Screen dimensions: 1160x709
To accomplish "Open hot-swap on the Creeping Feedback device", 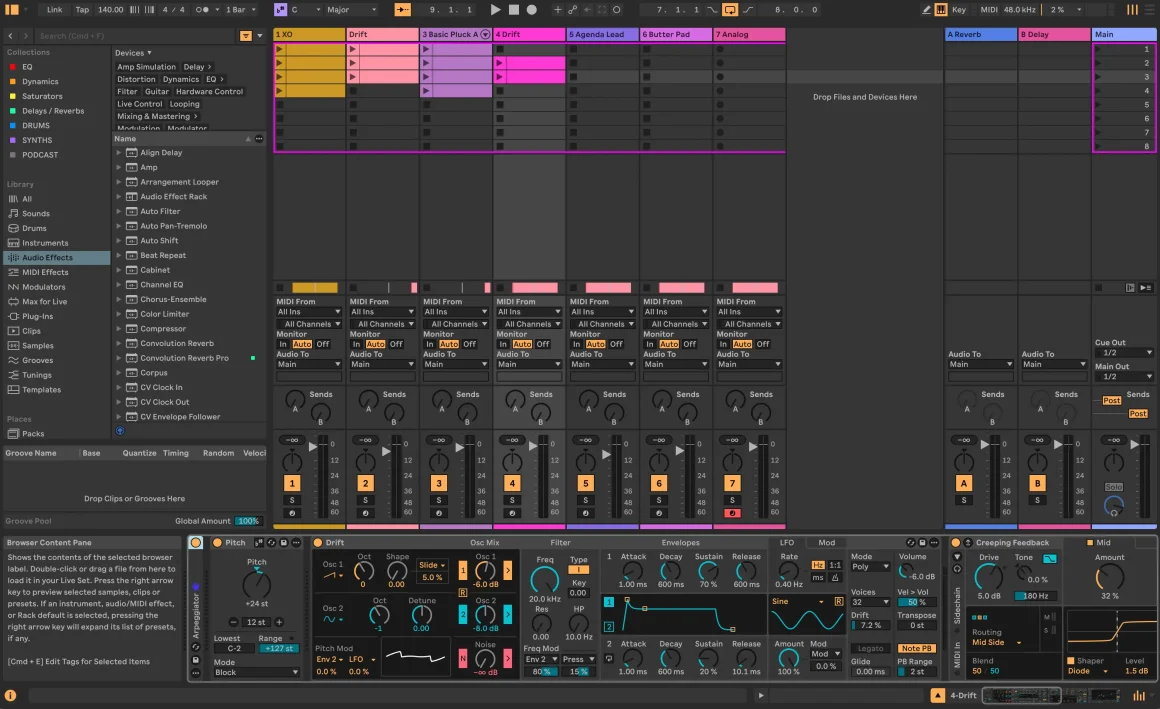I will (968, 543).
